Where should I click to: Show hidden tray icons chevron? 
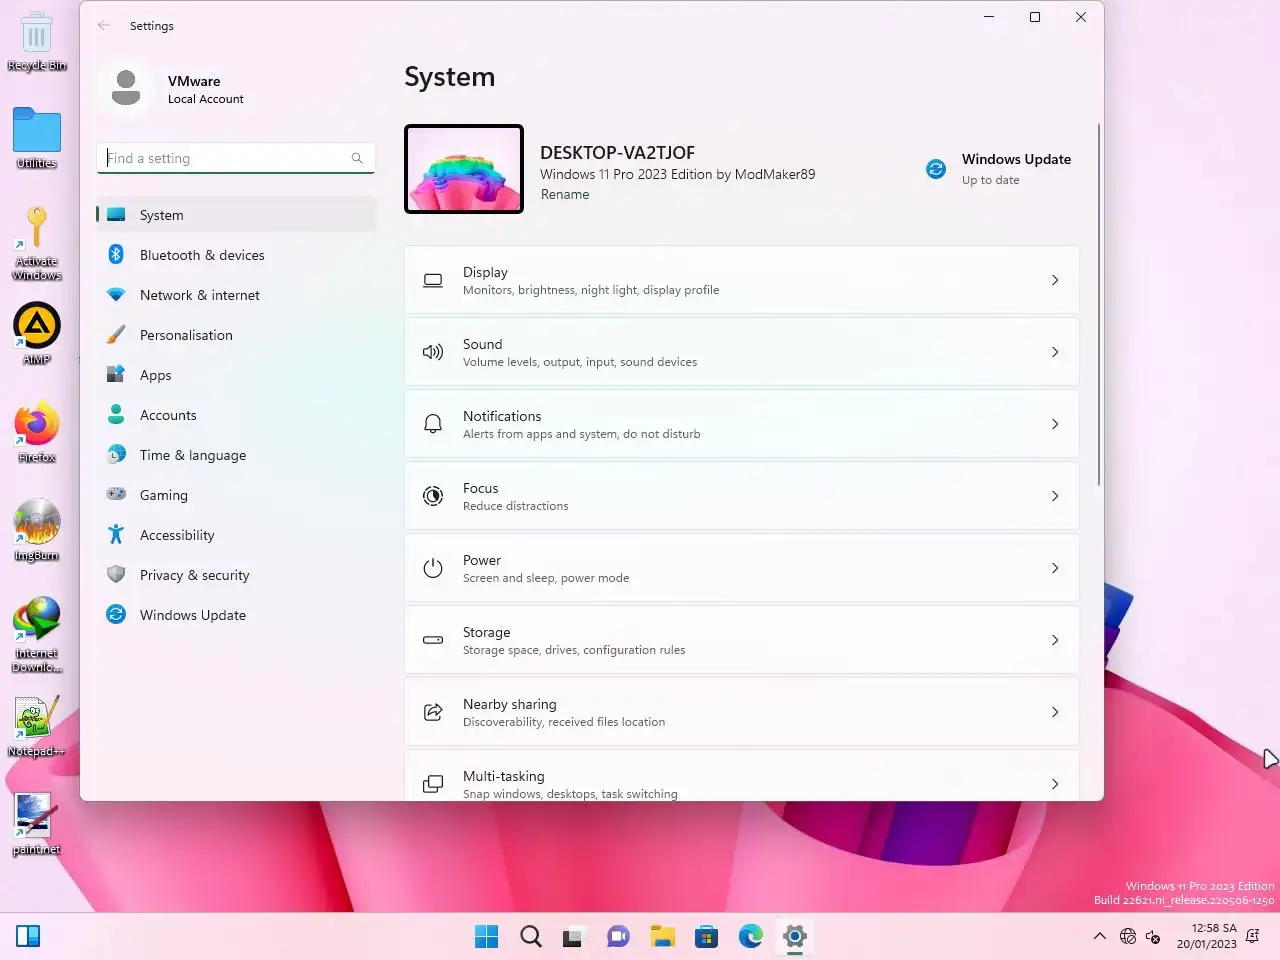(1099, 936)
